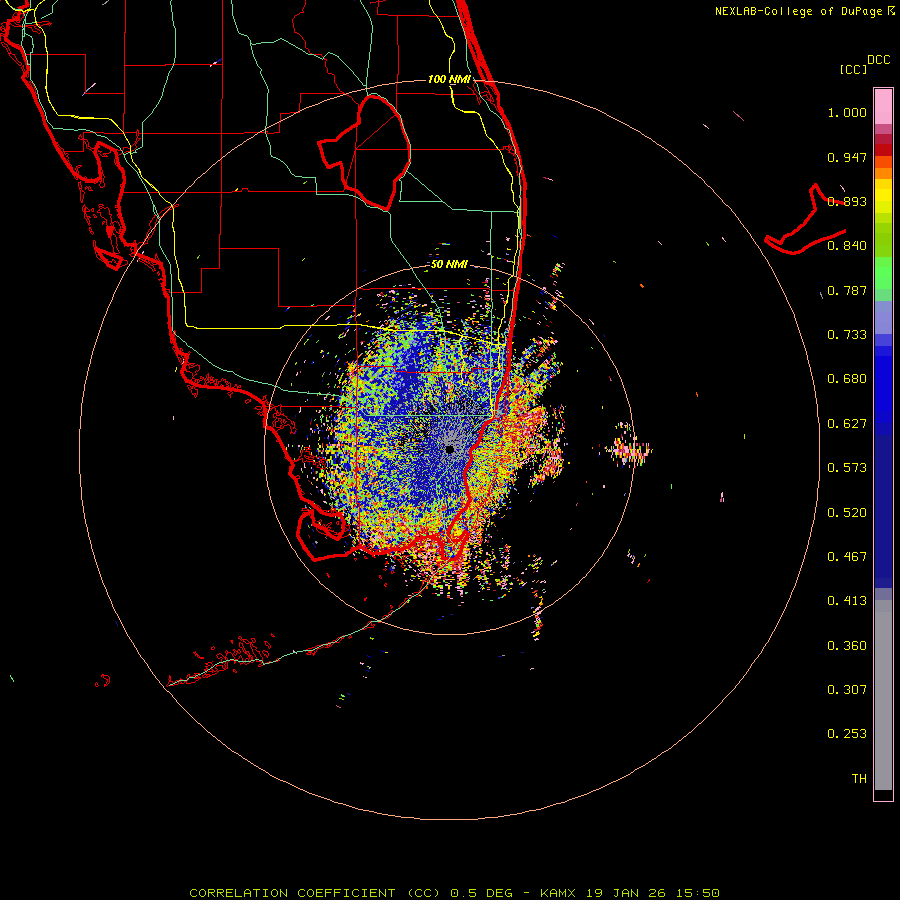Click the 50 NMI range ring label

[x=449, y=265]
